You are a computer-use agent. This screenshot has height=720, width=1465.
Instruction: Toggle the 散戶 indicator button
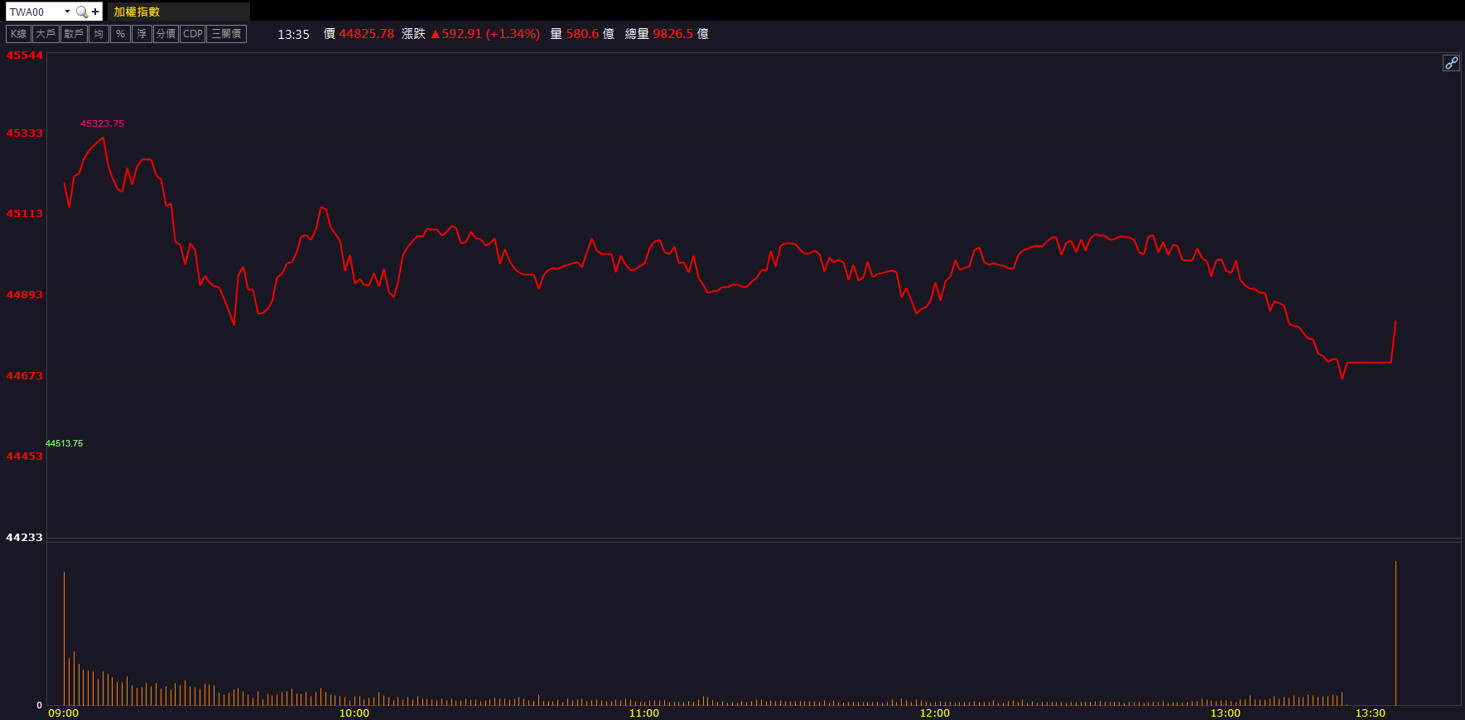click(x=73, y=34)
